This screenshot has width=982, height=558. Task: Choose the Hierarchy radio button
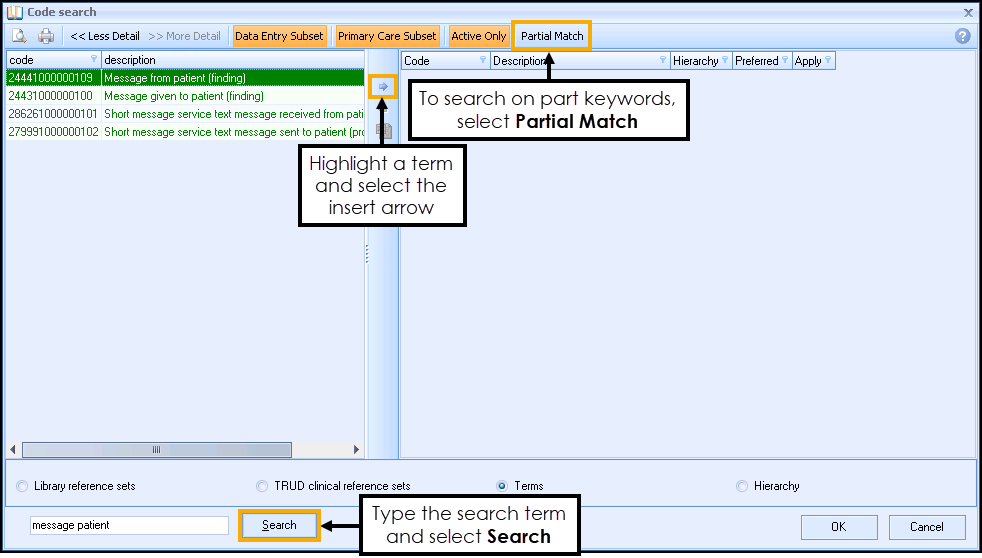click(x=742, y=486)
